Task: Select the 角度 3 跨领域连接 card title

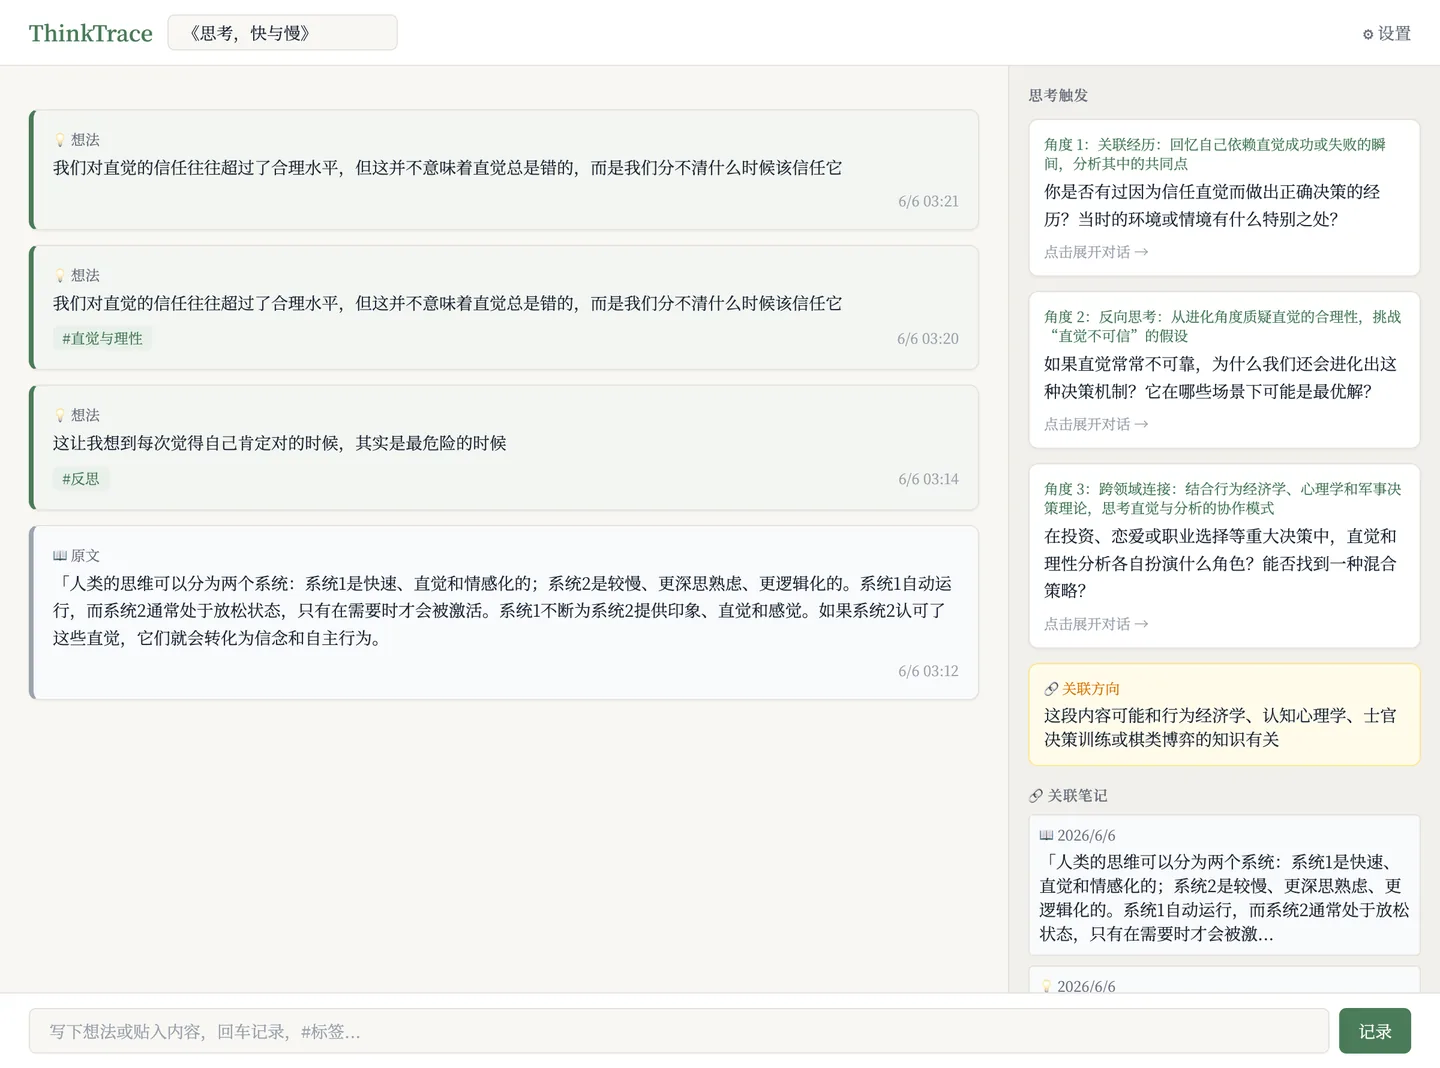Action: [1222, 498]
